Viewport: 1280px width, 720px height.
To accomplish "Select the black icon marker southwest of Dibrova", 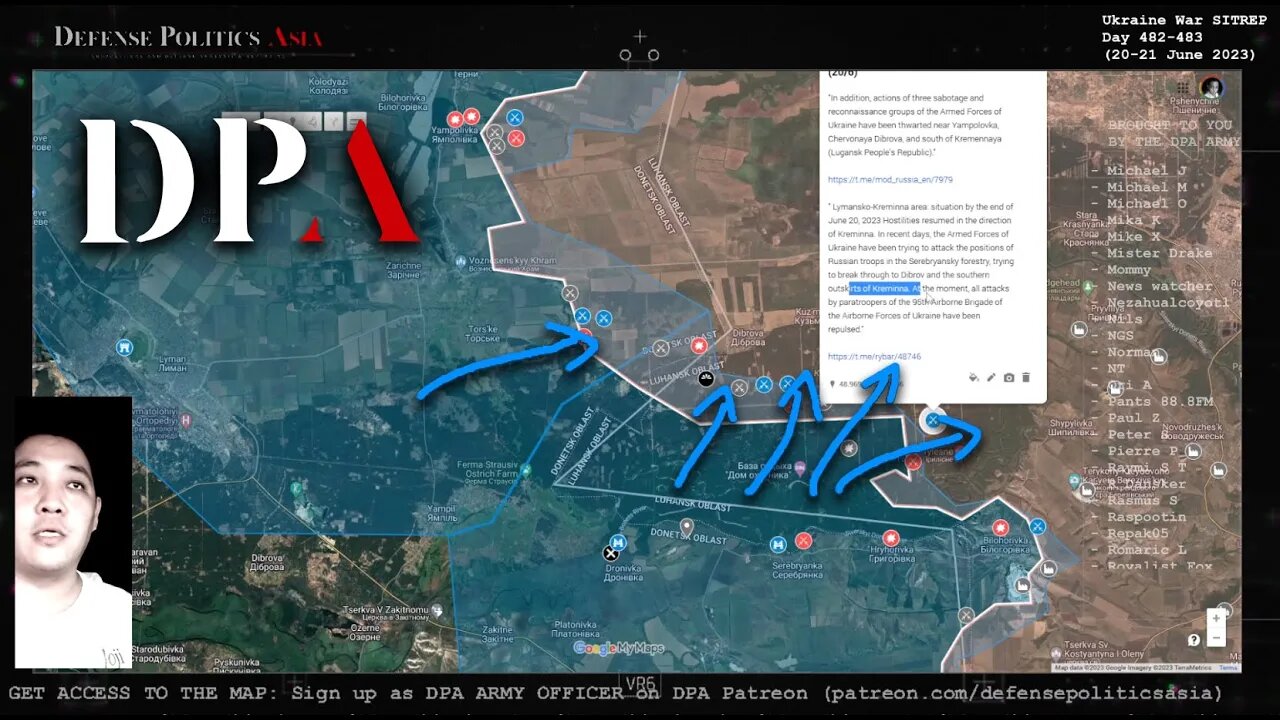I will click(706, 379).
